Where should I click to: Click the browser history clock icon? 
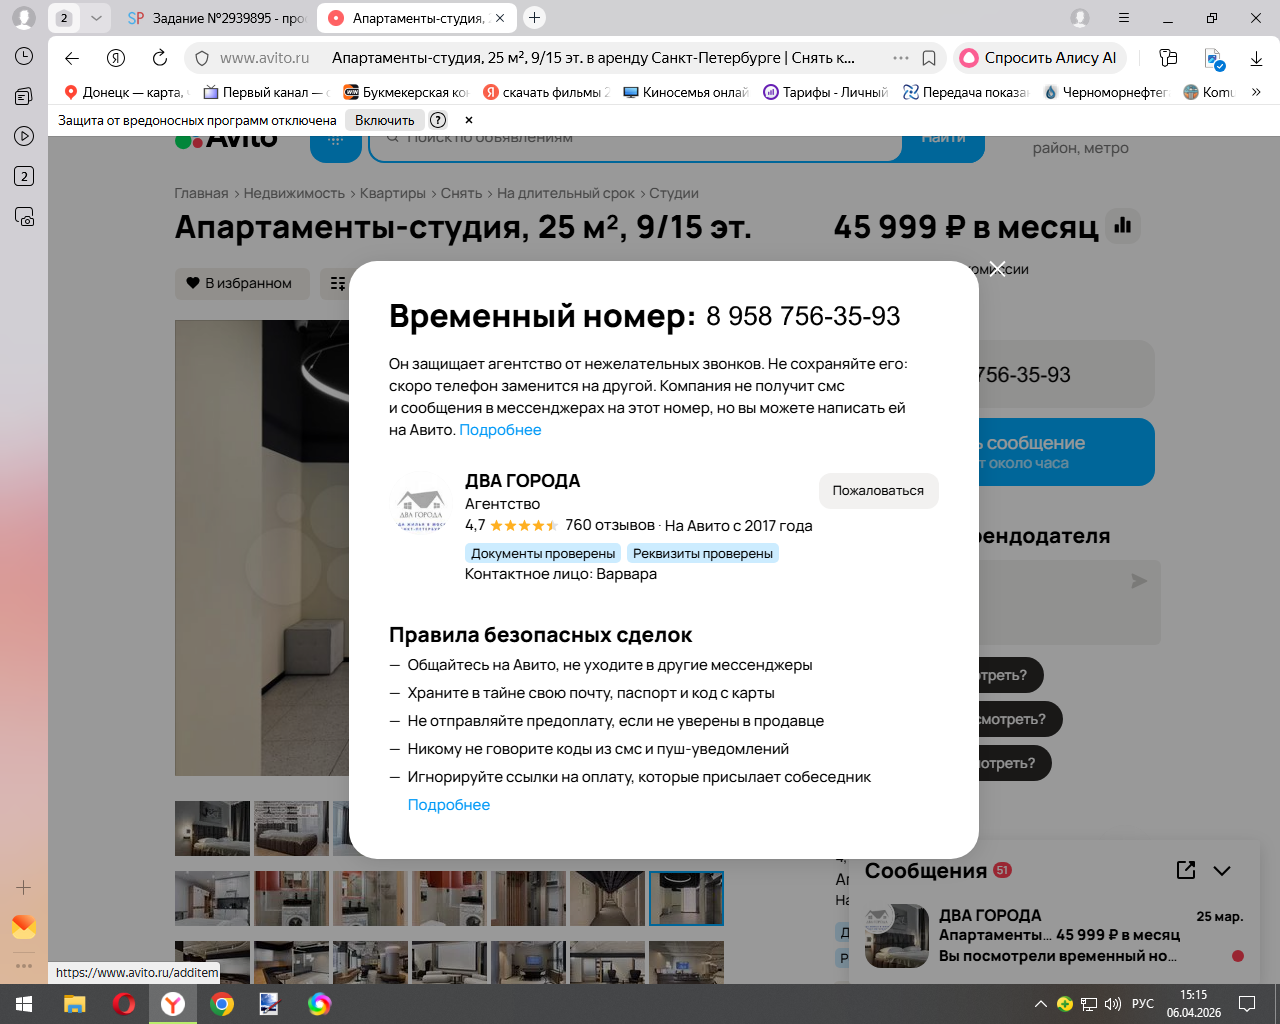click(x=24, y=57)
